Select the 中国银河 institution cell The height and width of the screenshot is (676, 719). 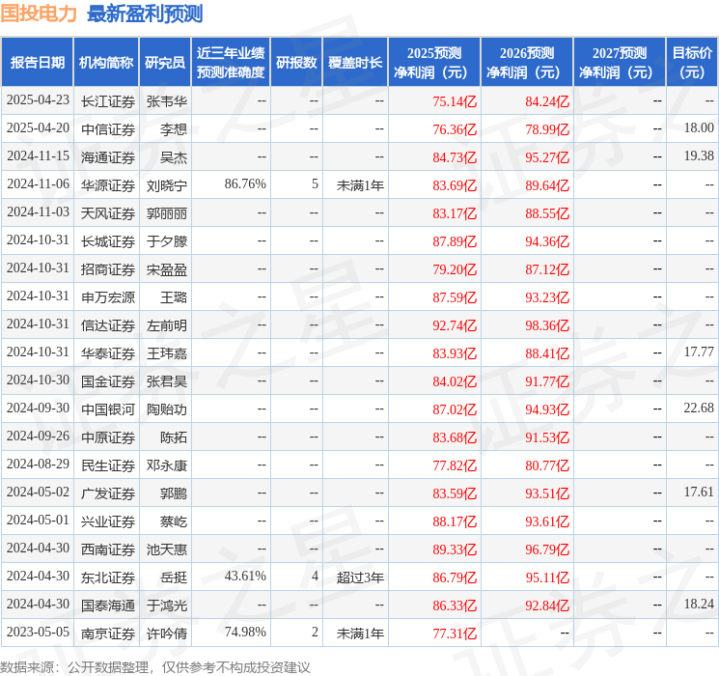tap(108, 409)
